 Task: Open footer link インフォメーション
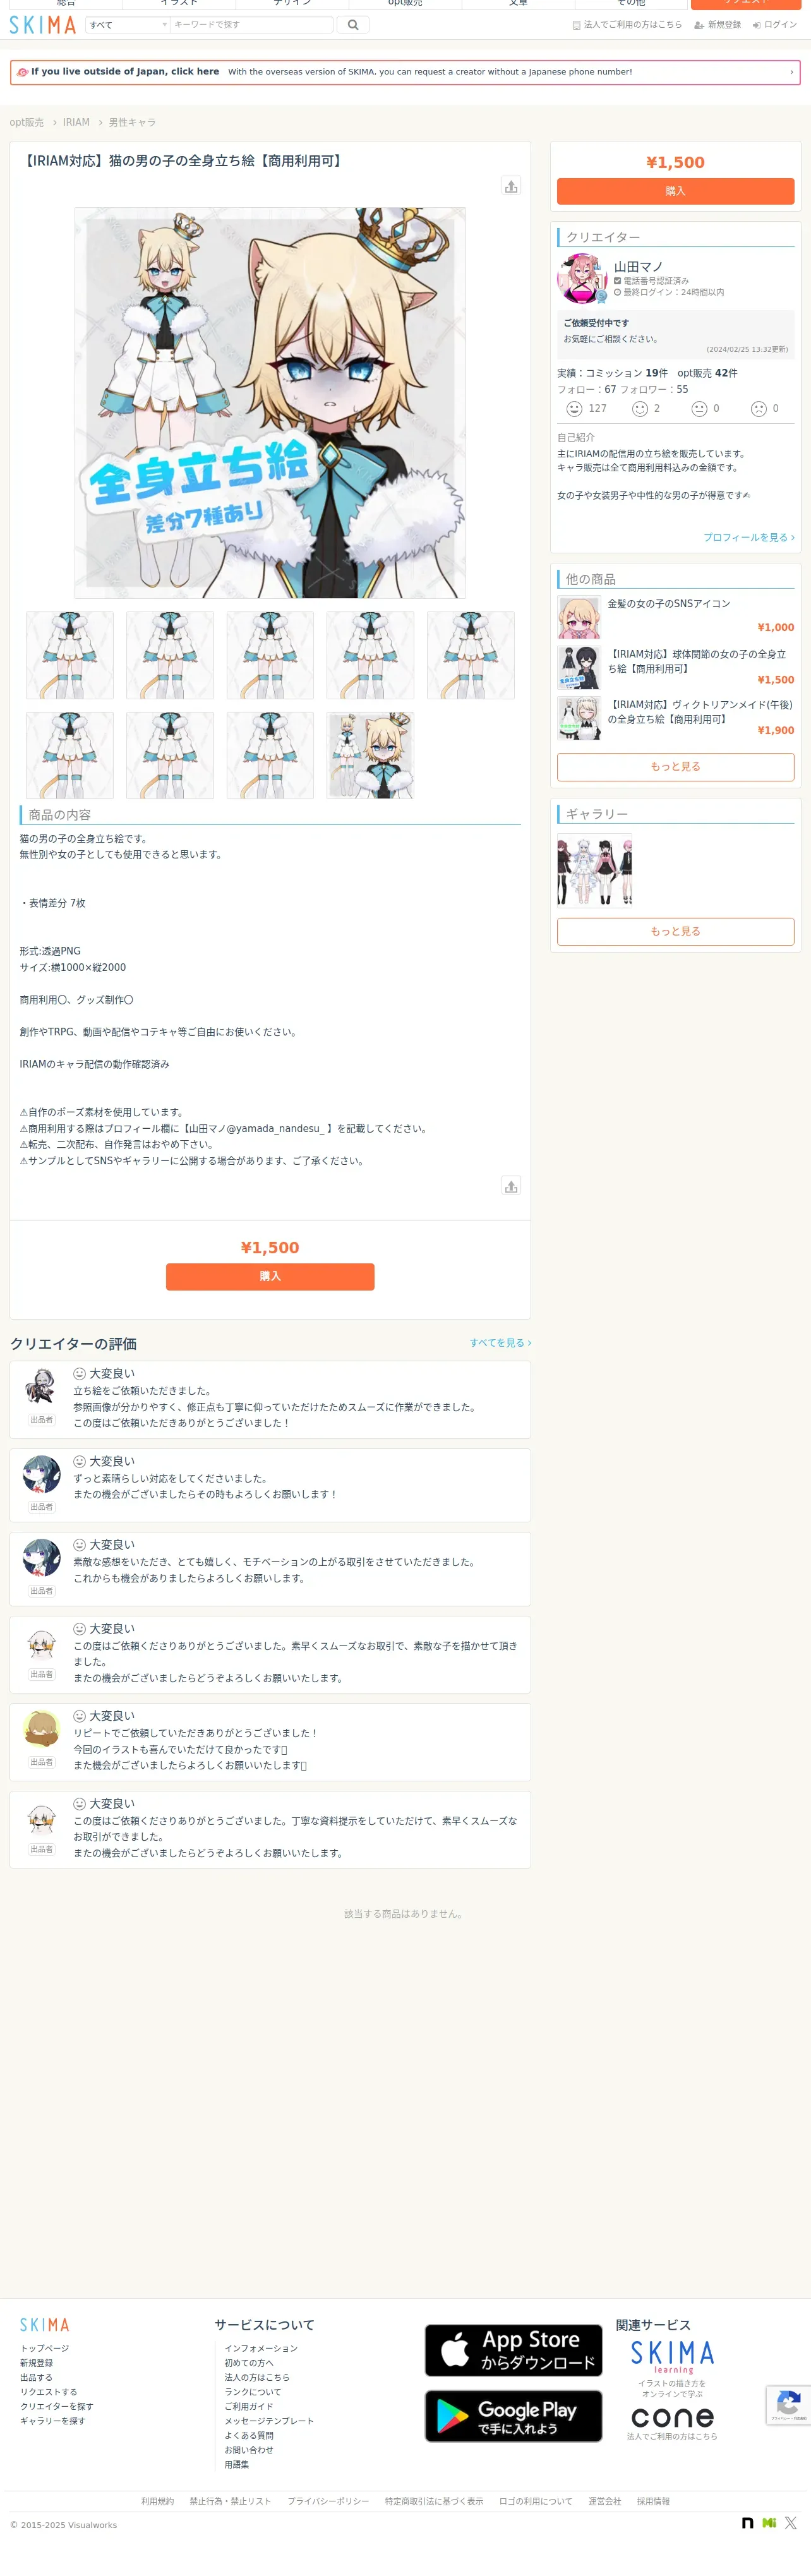tap(261, 2349)
